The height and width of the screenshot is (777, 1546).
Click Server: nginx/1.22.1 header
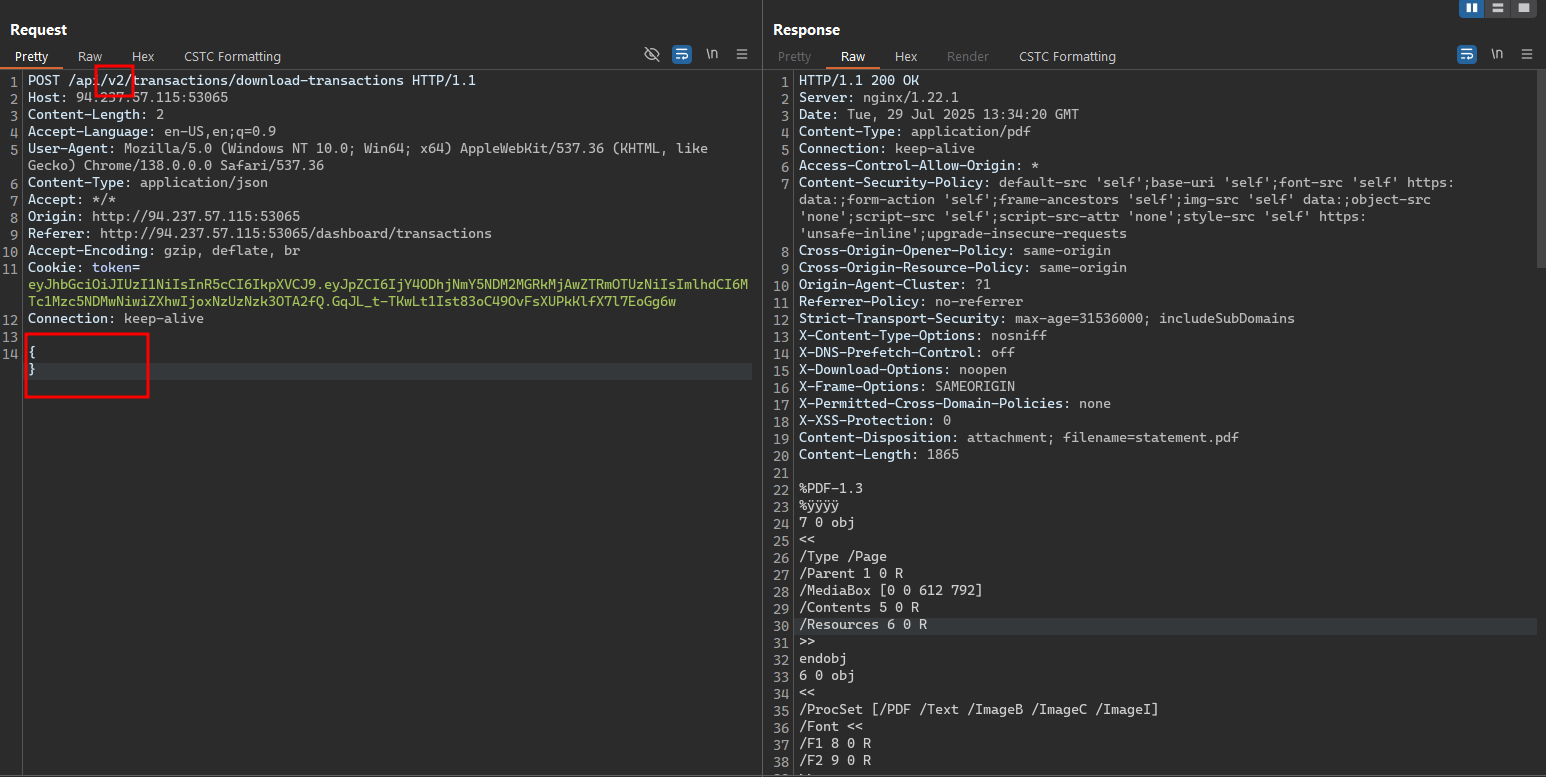[x=879, y=97]
